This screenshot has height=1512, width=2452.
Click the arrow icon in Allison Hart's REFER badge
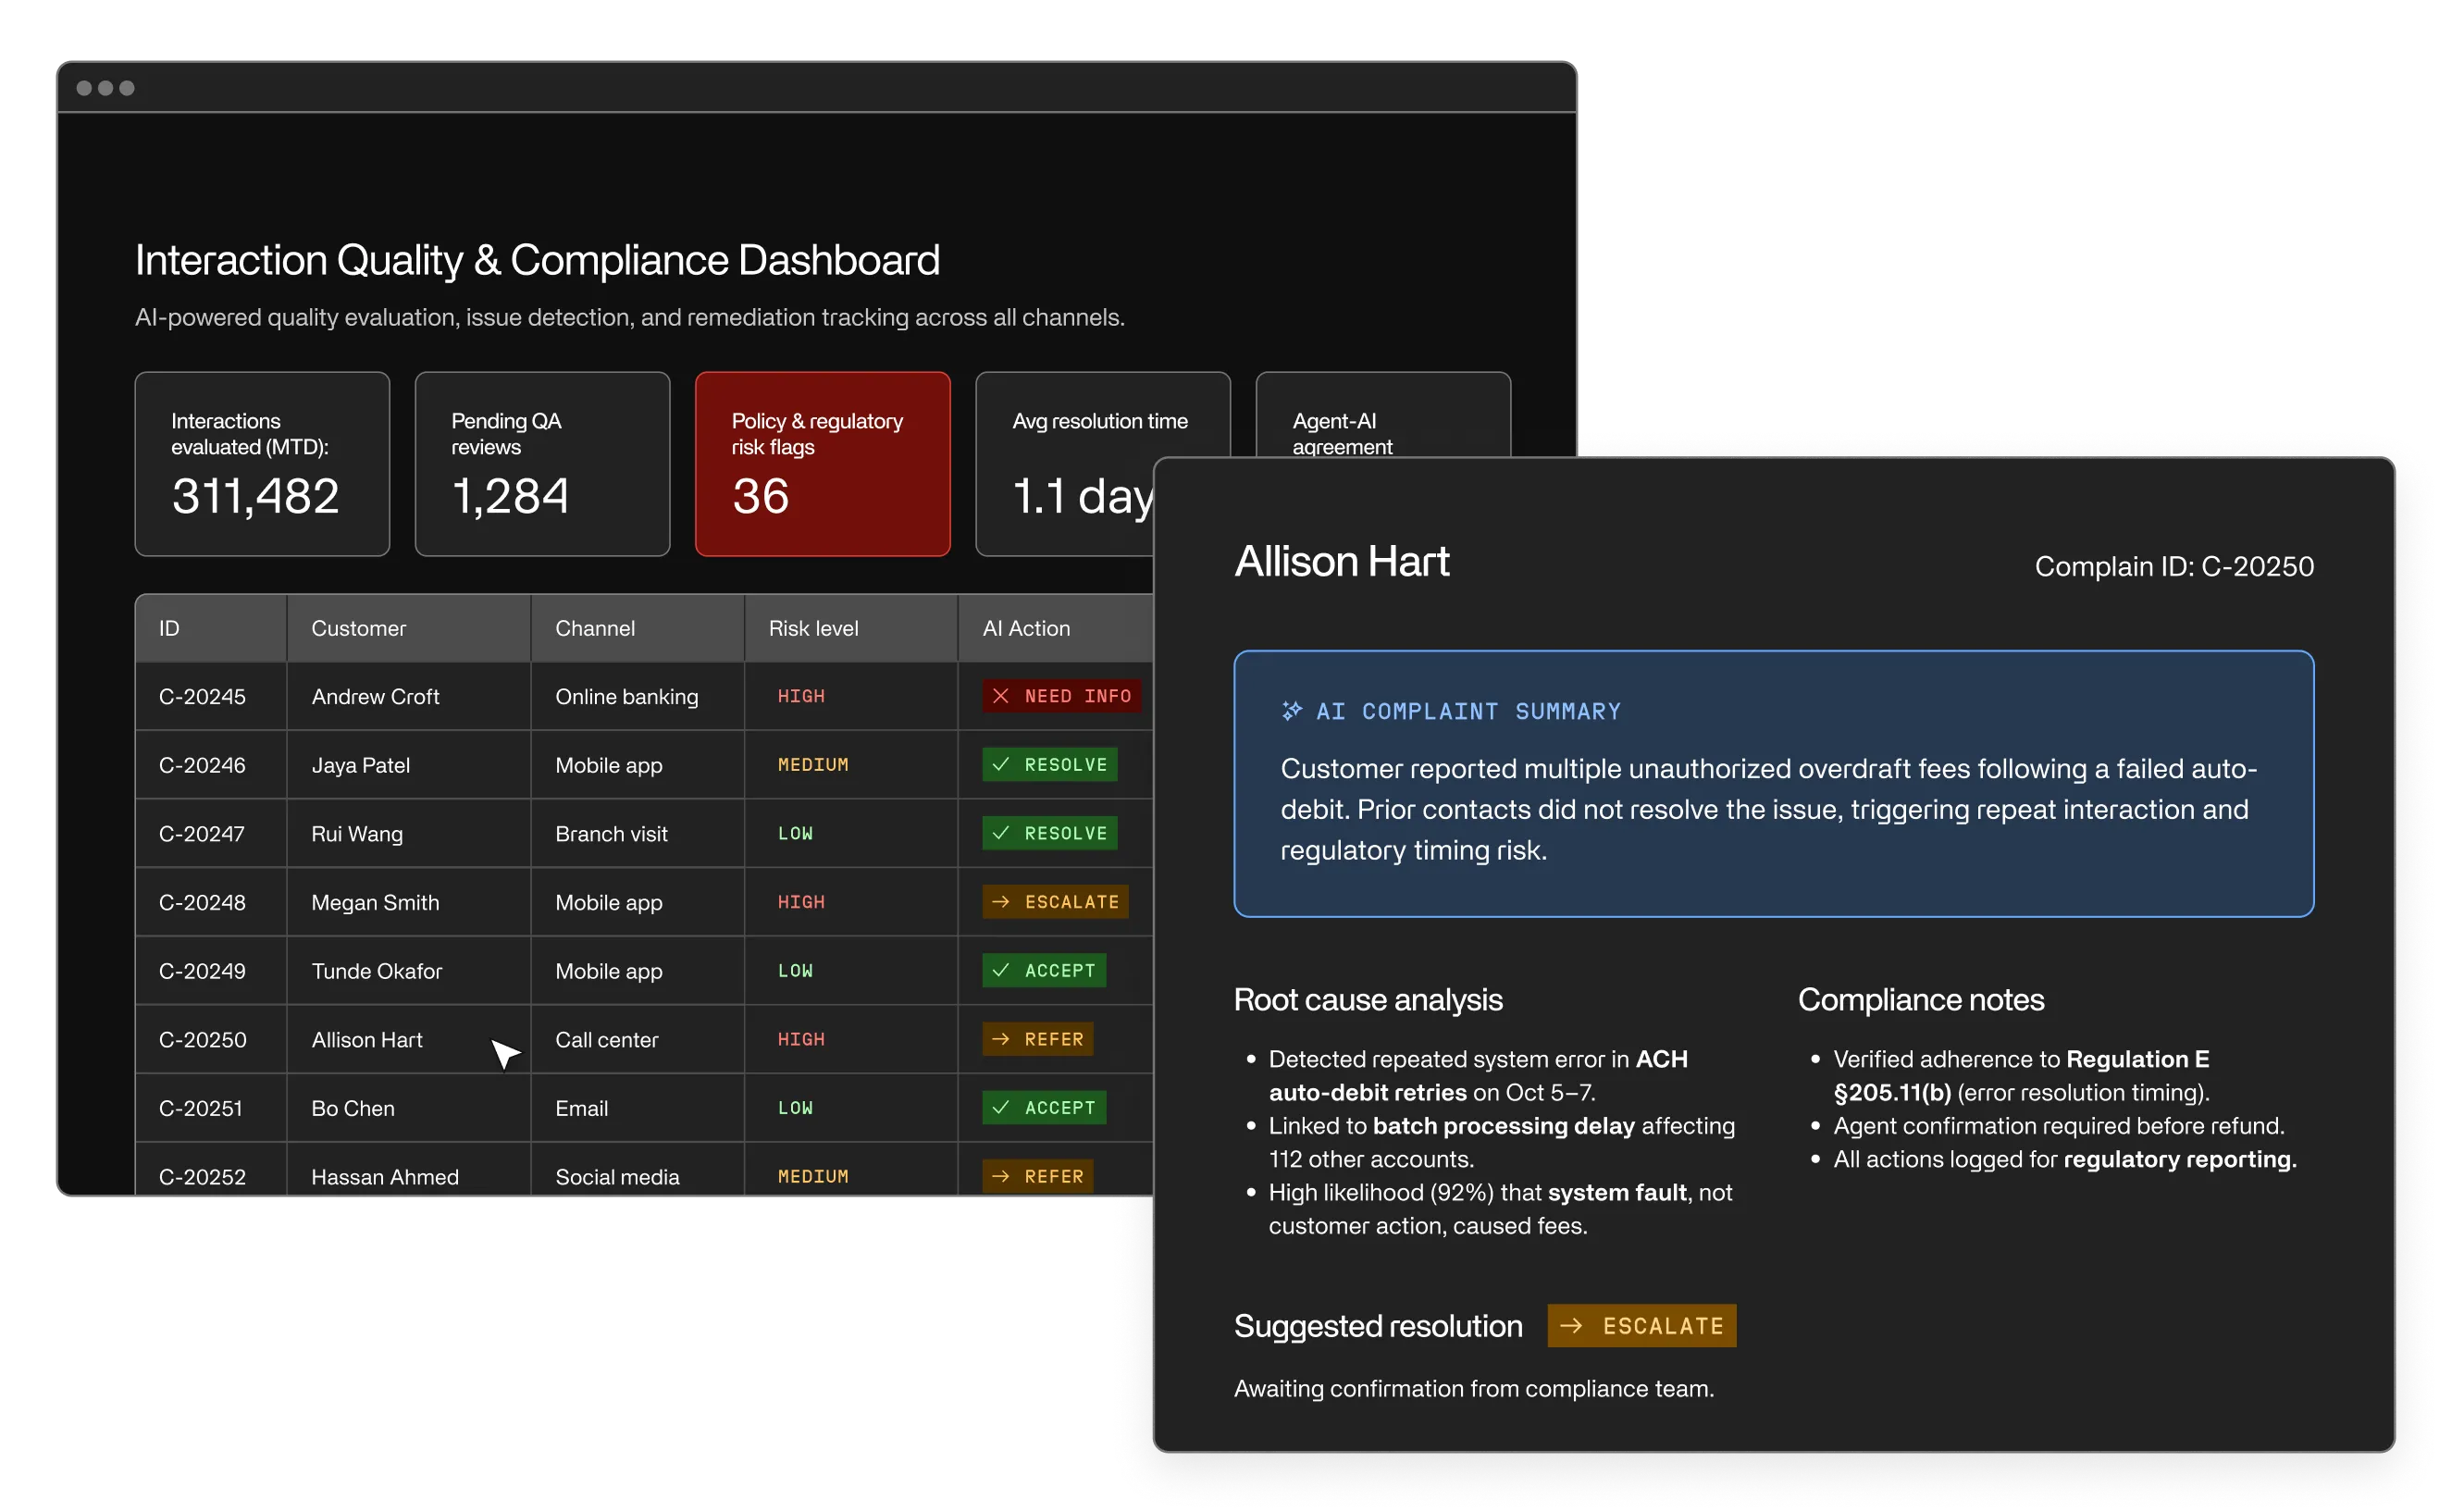(x=1000, y=1040)
